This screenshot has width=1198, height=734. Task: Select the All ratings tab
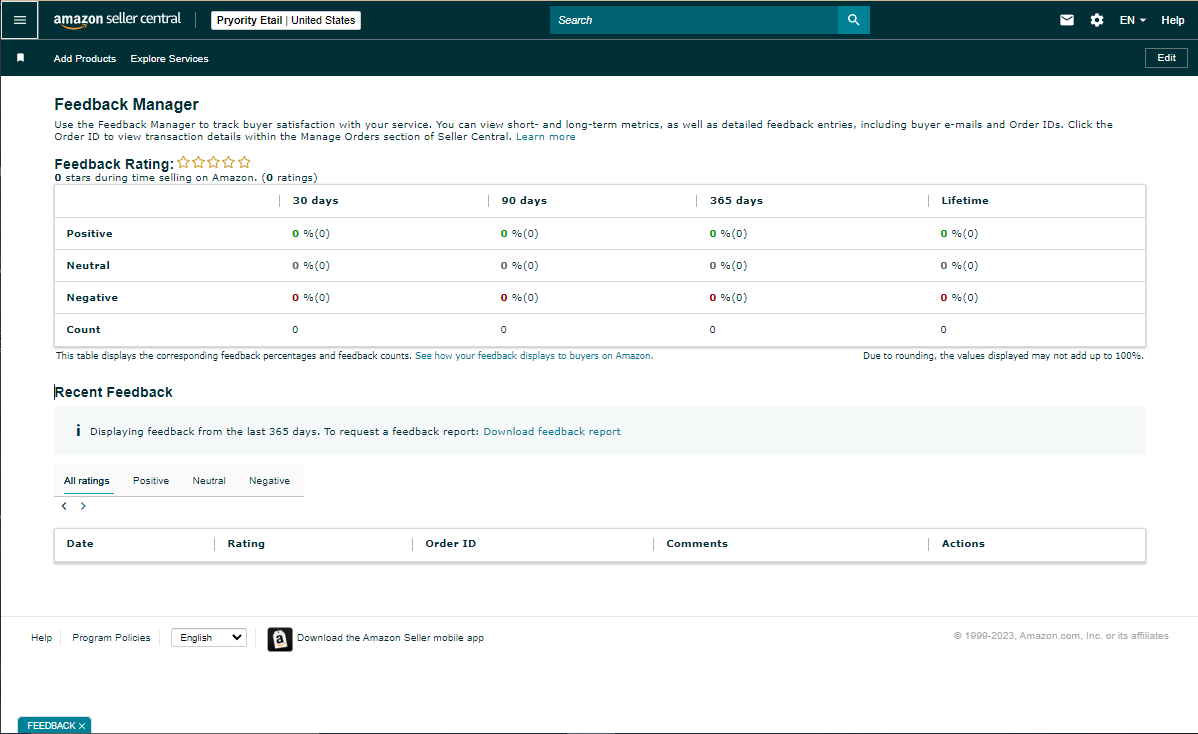[x=86, y=480]
